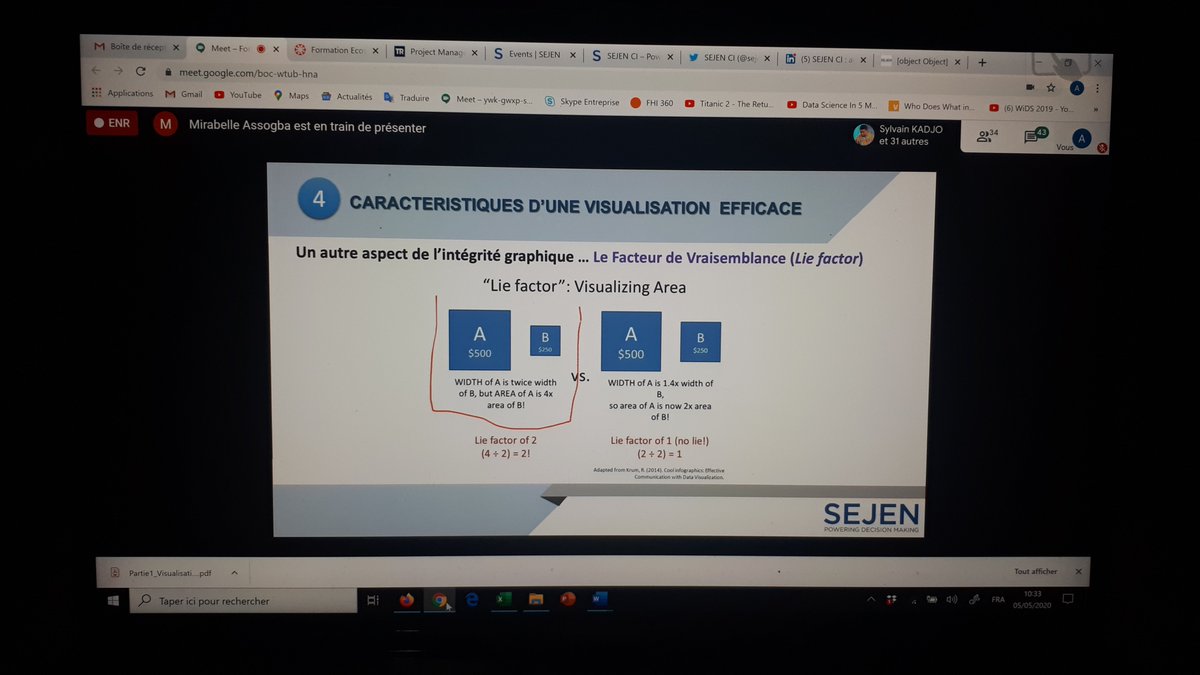Open the Windows notification center

(x=1068, y=599)
